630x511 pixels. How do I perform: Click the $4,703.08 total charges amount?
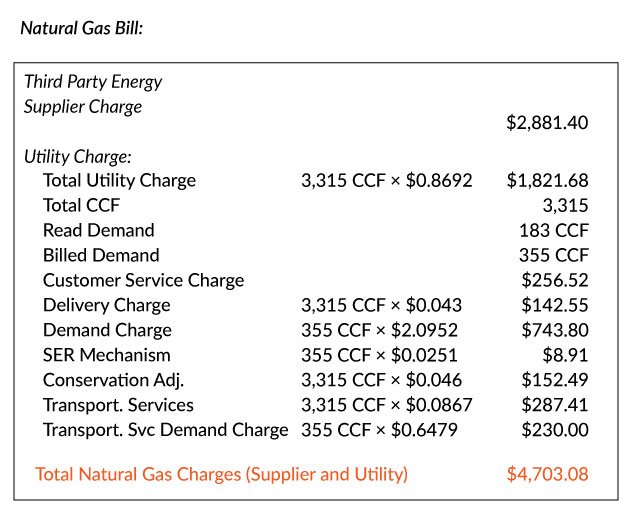(x=547, y=474)
